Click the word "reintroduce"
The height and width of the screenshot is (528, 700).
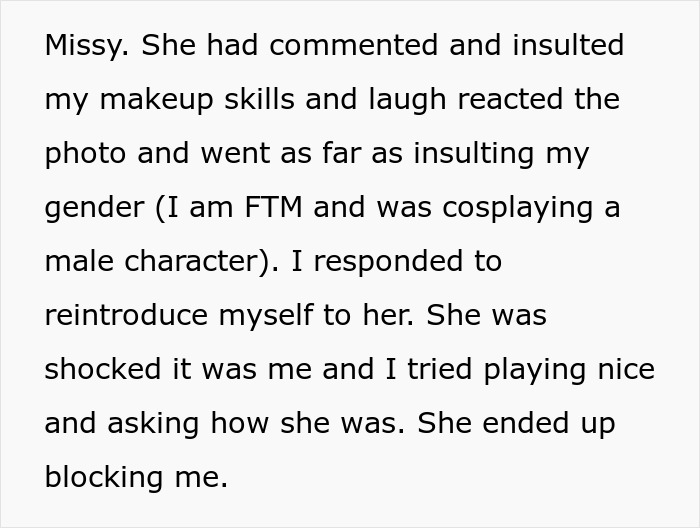pyautogui.click(x=127, y=316)
